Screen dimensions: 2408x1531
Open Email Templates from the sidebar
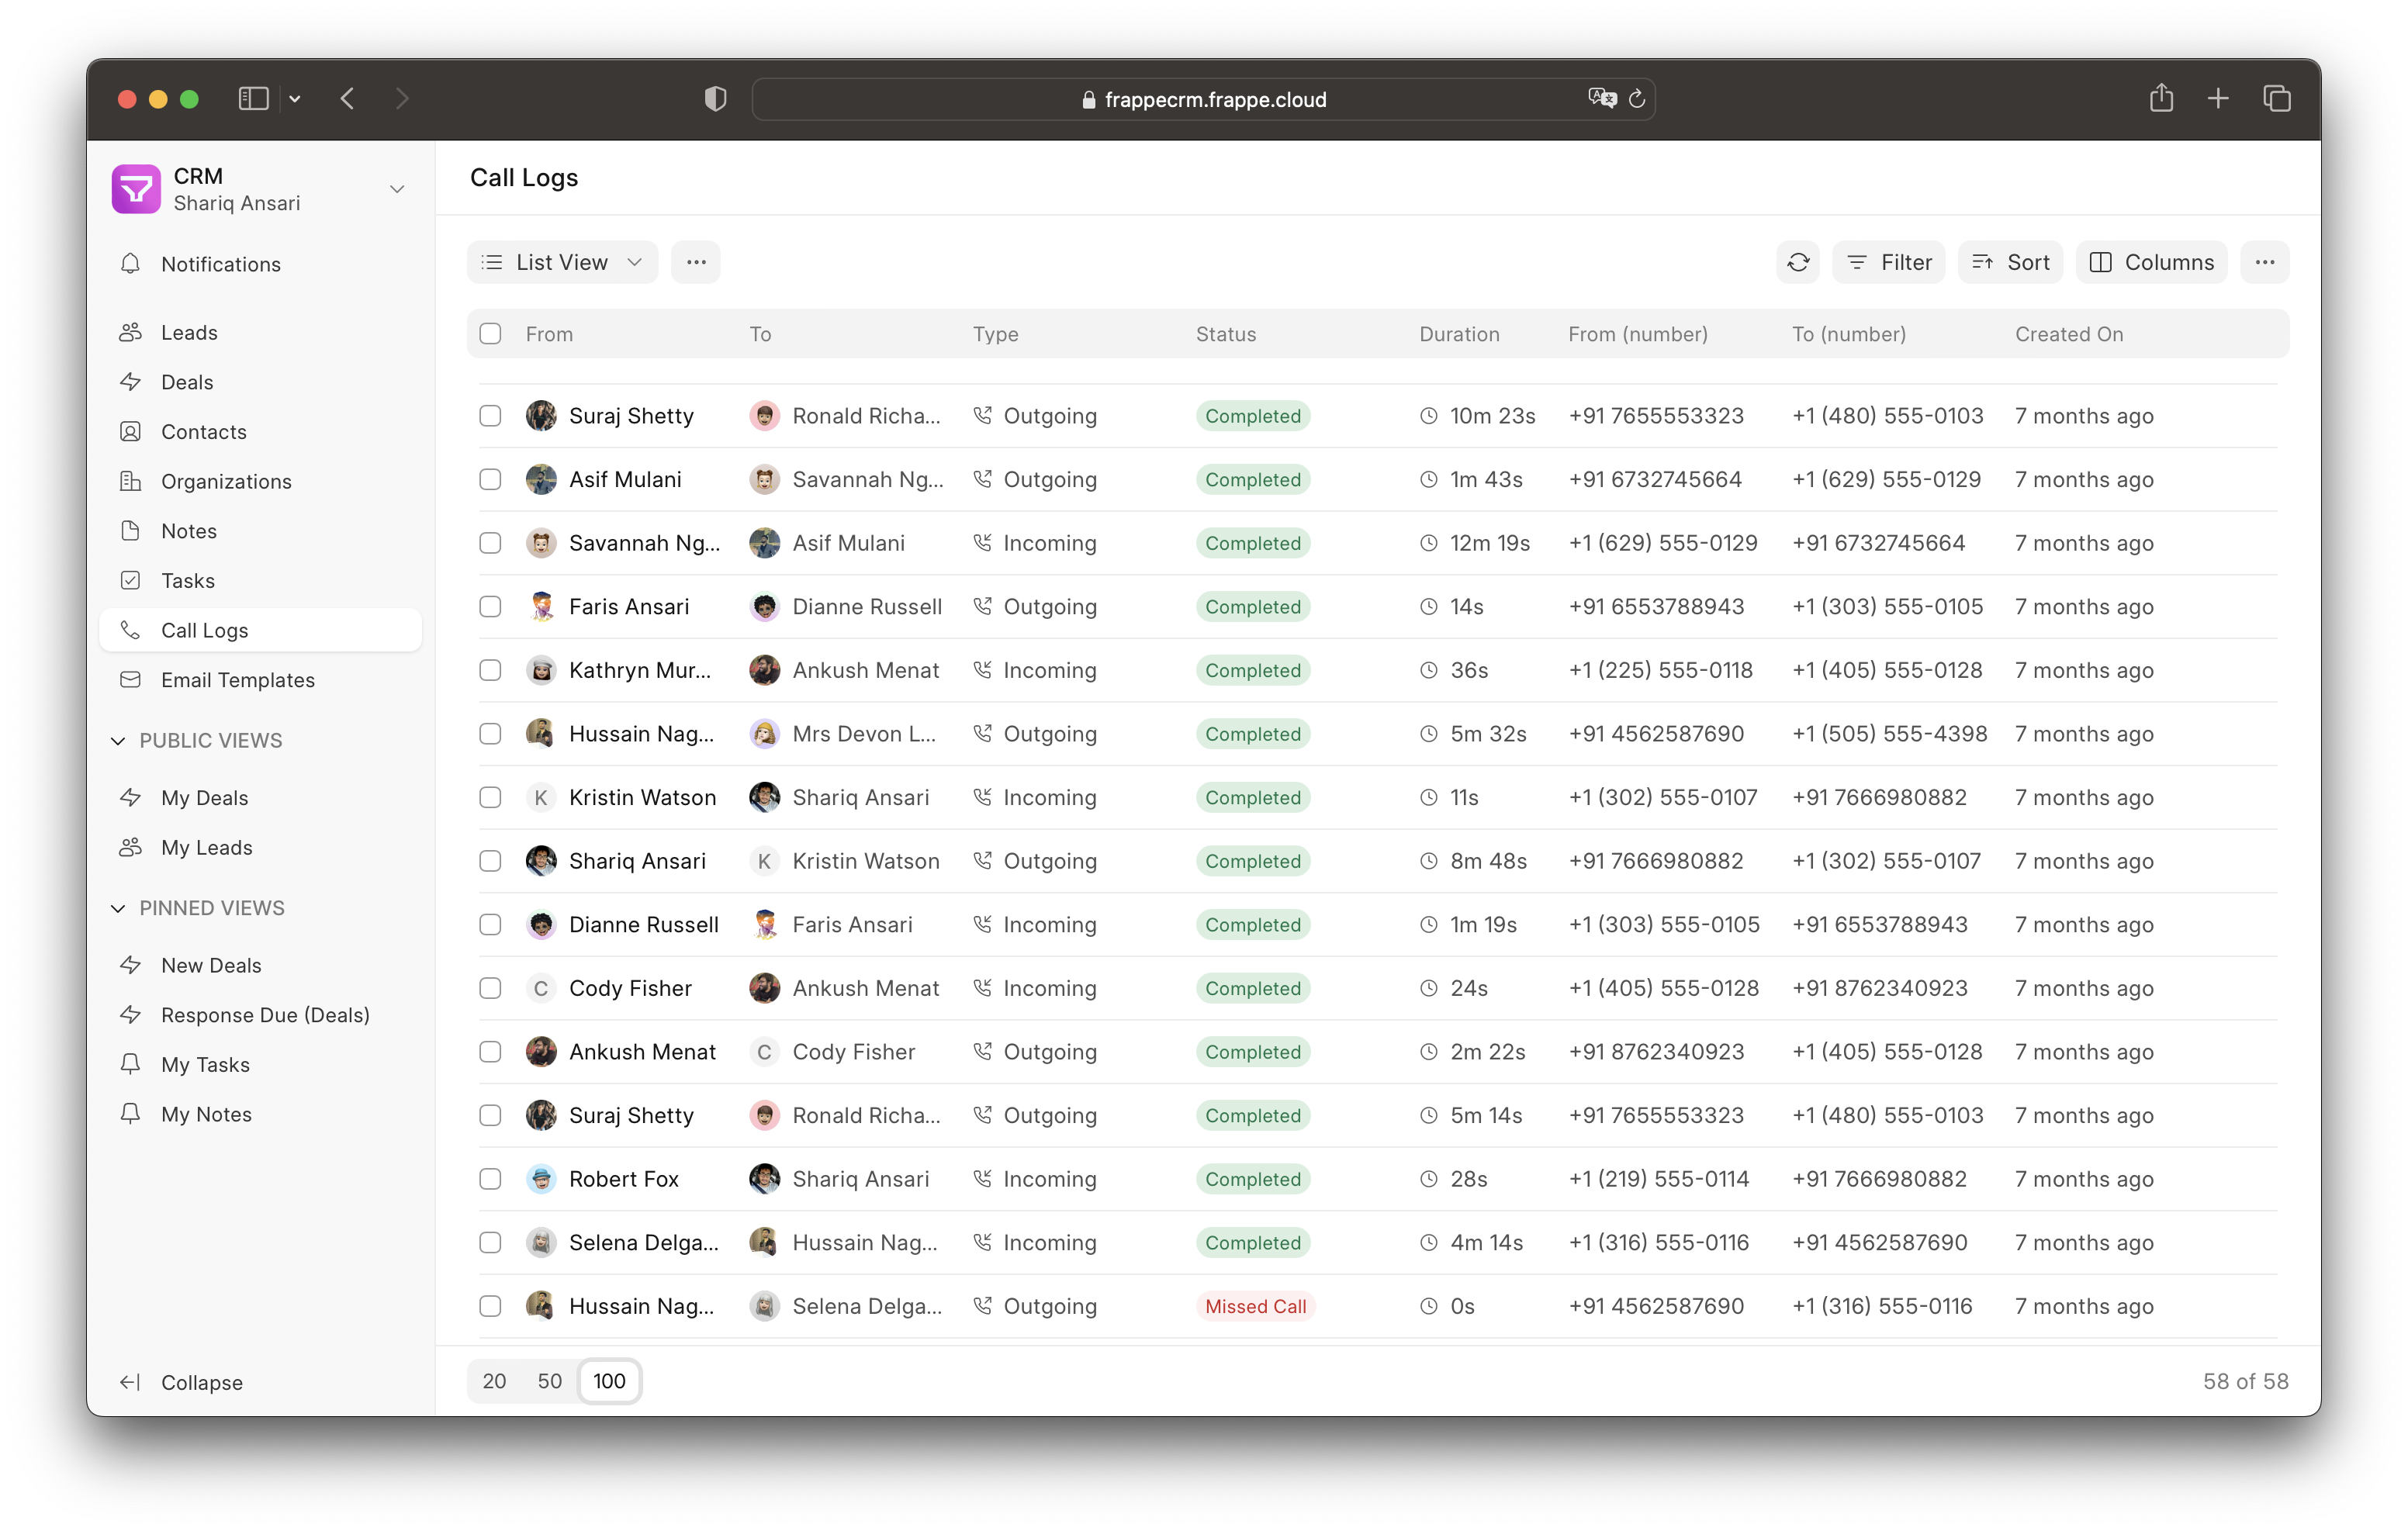(237, 680)
